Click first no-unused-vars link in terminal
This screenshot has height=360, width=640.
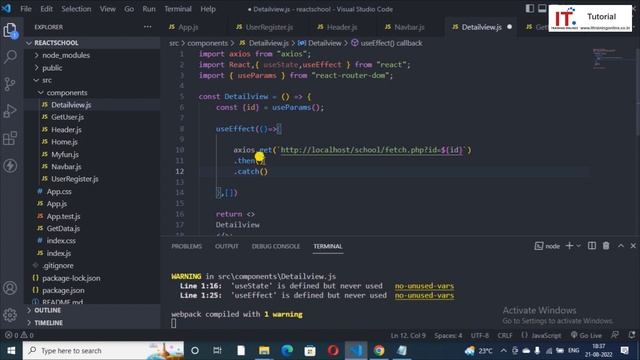point(424,286)
